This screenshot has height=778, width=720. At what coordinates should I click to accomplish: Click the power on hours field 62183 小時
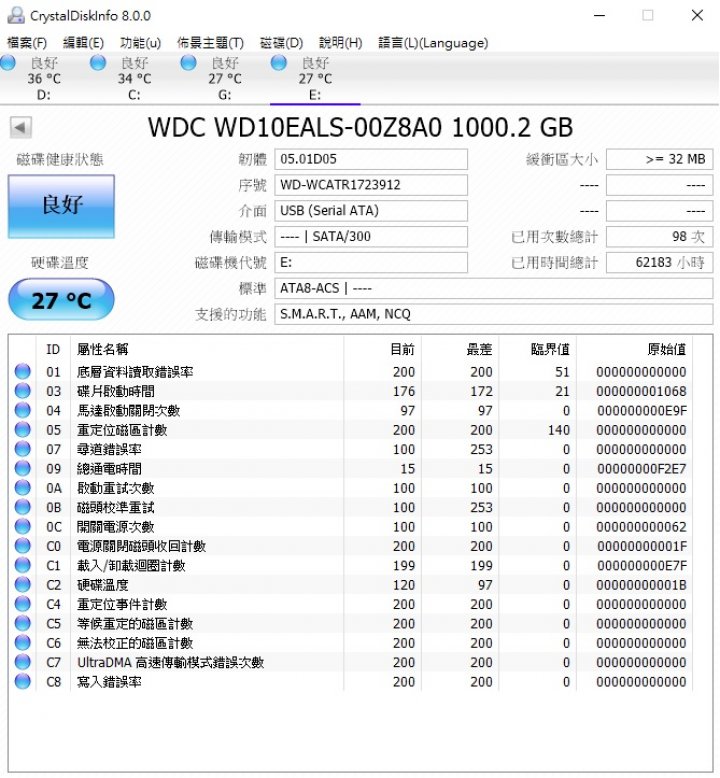pyautogui.click(x=659, y=262)
